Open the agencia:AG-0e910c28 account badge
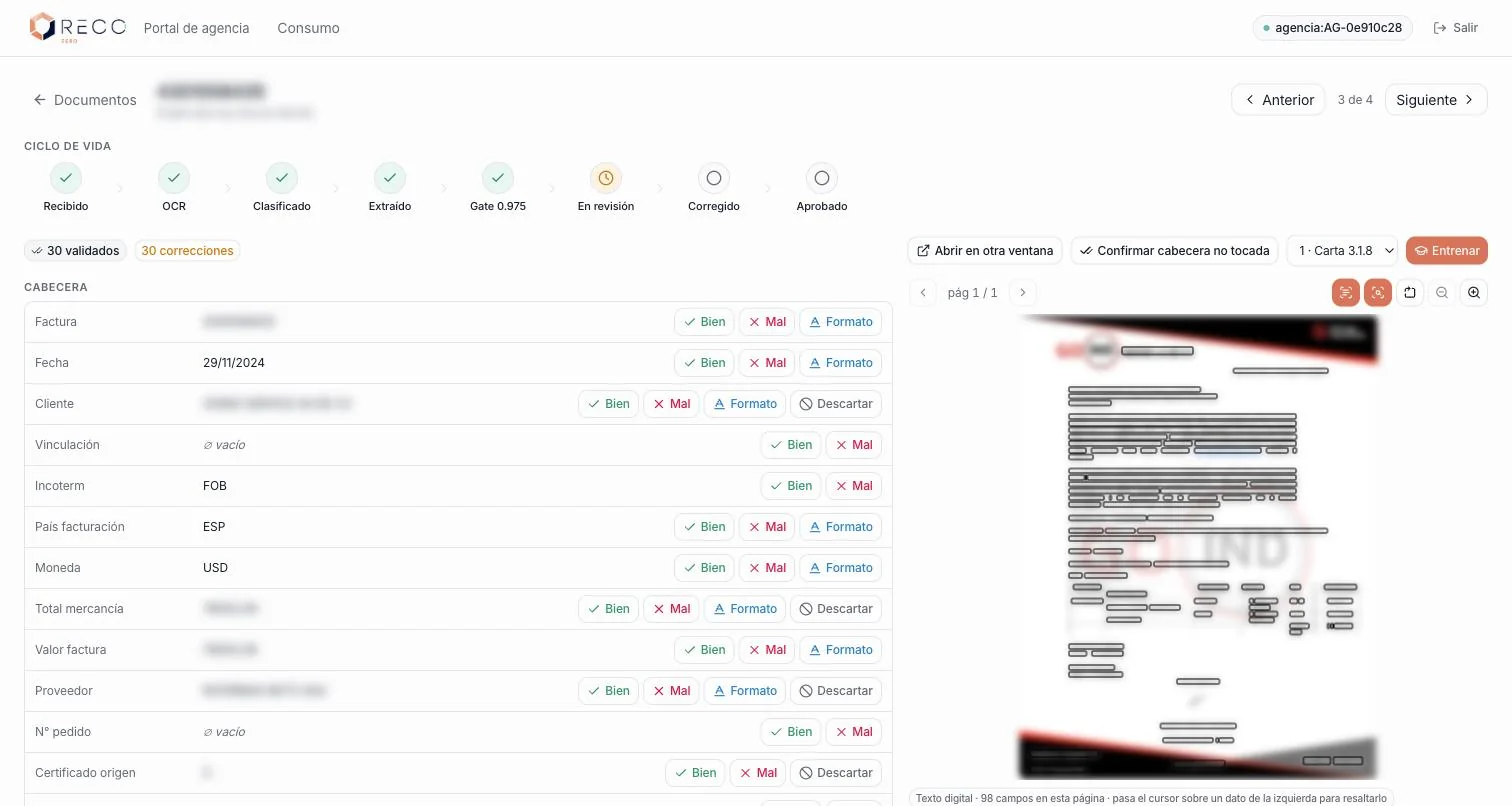The image size is (1512, 806). coord(1332,28)
